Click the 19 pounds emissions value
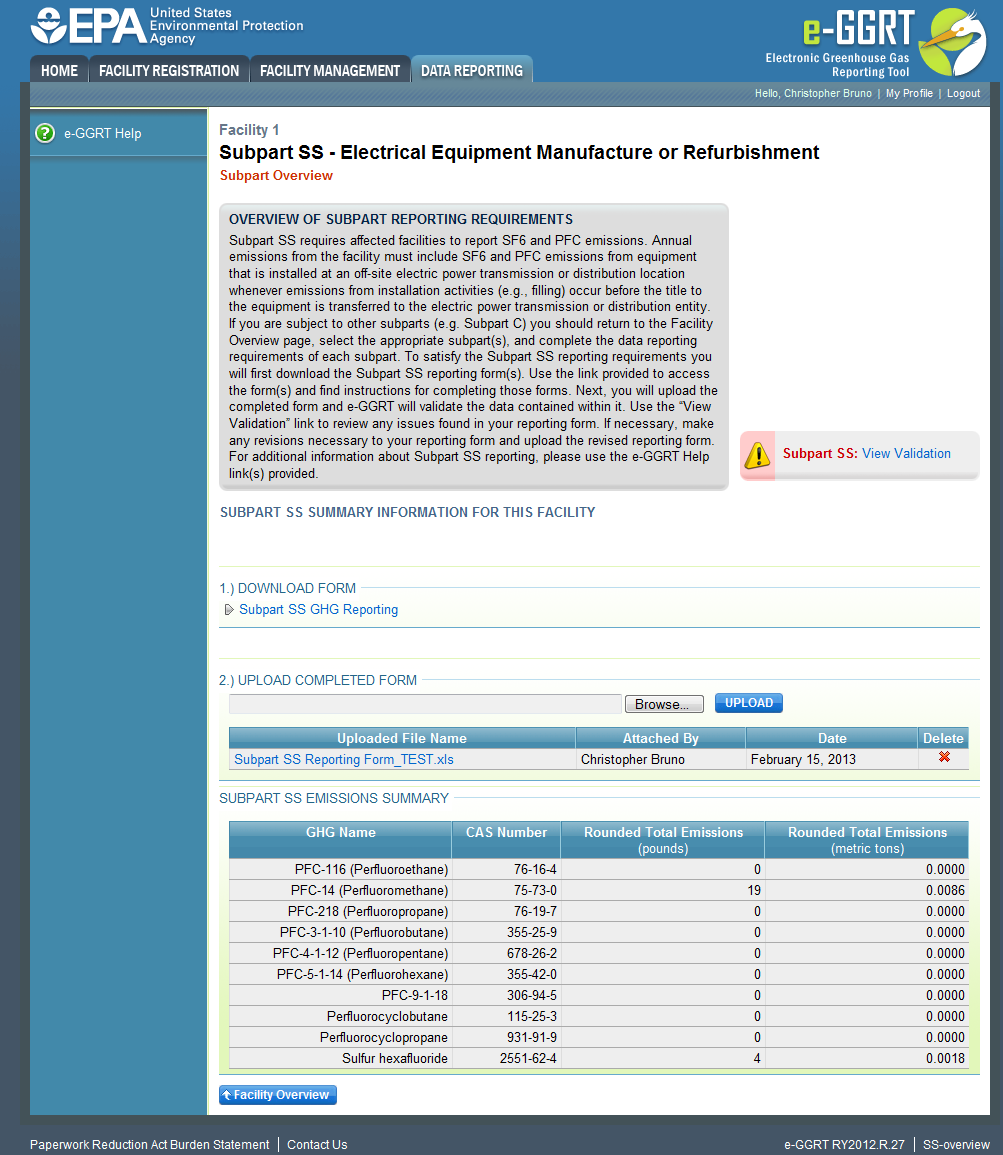The image size is (1003, 1155). coord(754,891)
